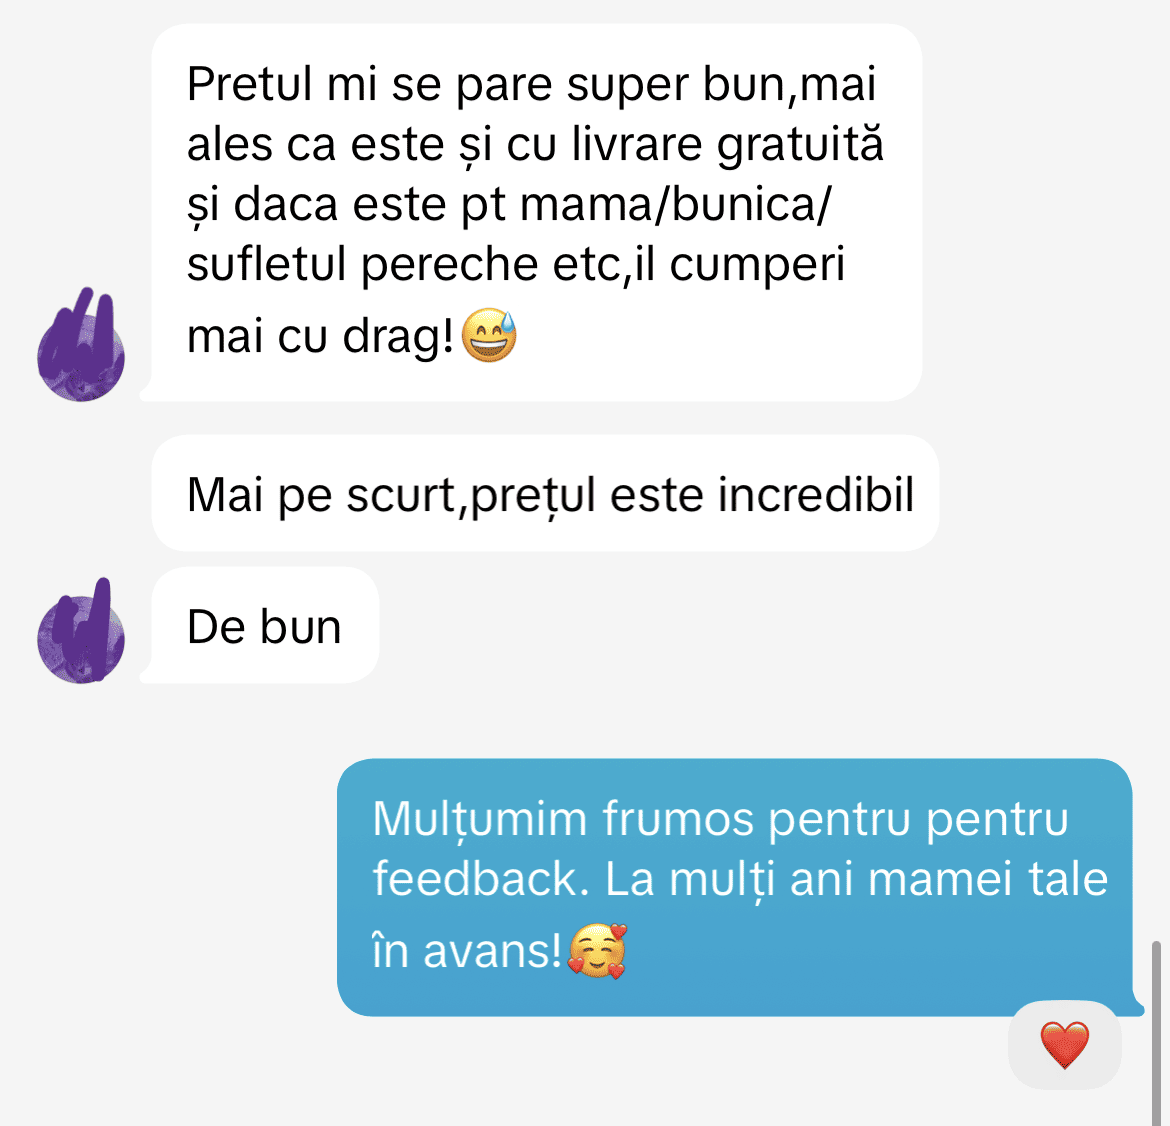Click the word 'incredibil' in the second bubble
Viewport: 1170px width, 1126px height.
click(x=816, y=494)
